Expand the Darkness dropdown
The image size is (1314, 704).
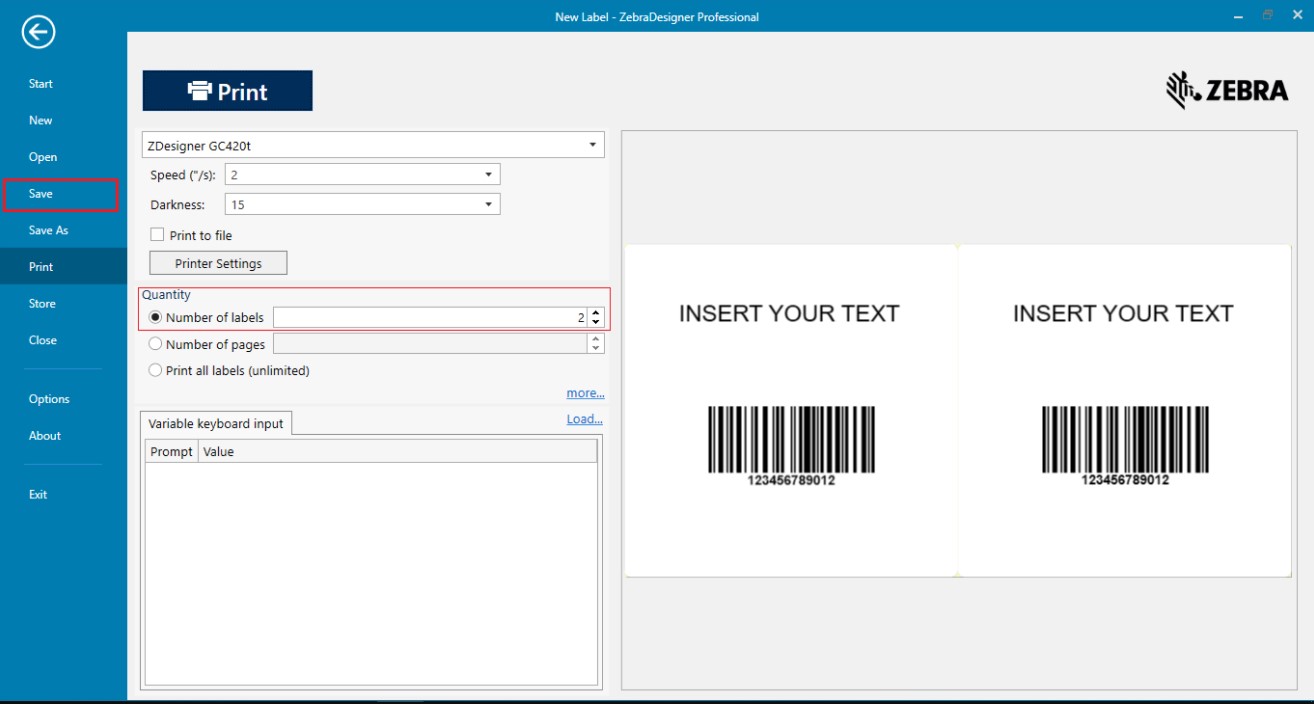pos(489,204)
